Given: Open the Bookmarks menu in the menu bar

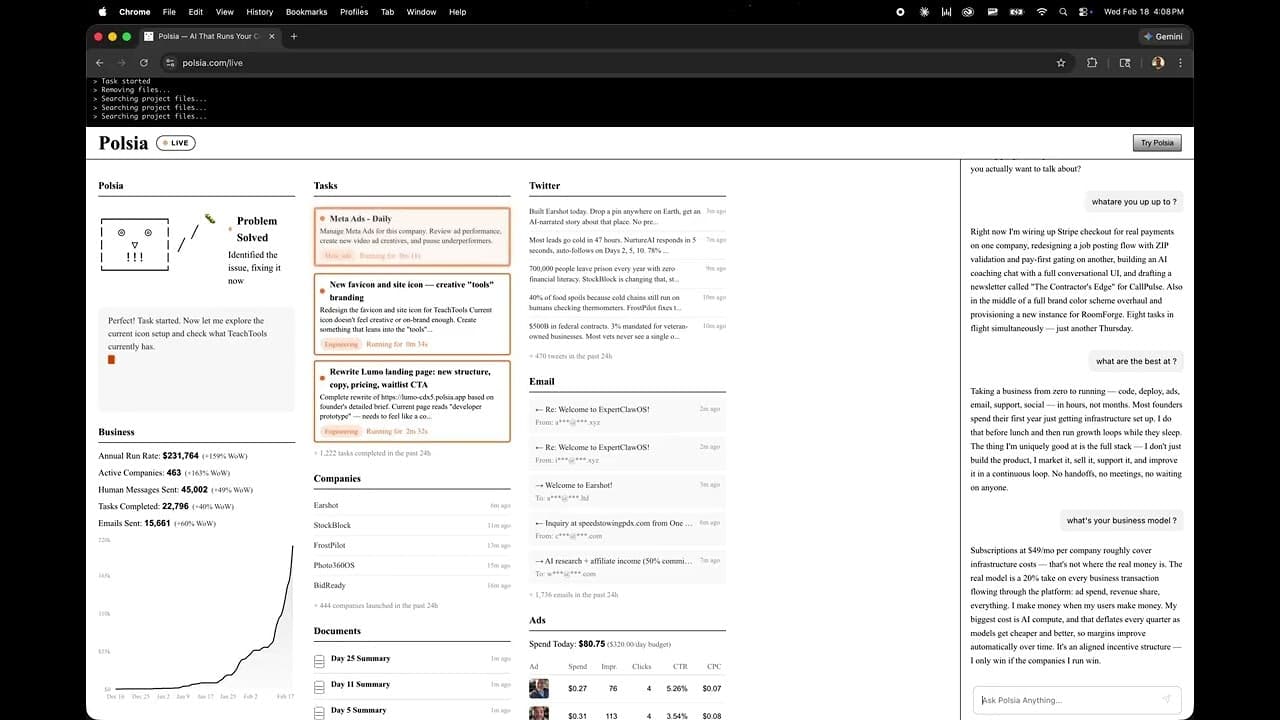Looking at the screenshot, I should (306, 11).
